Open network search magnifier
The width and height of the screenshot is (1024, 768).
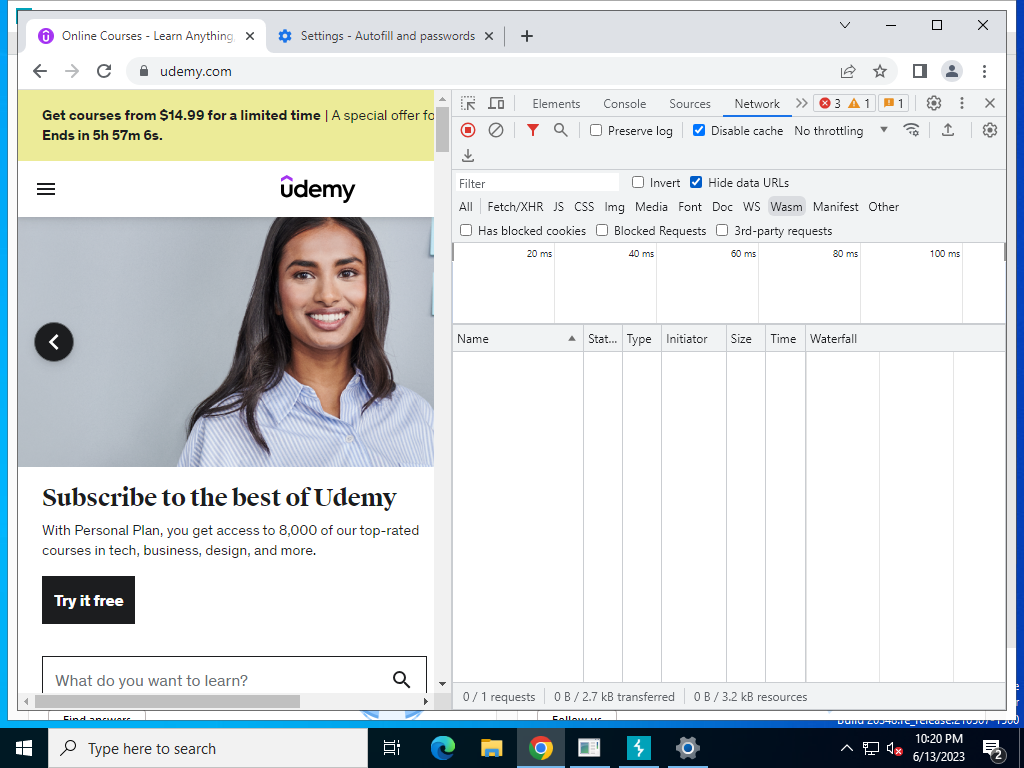560,130
